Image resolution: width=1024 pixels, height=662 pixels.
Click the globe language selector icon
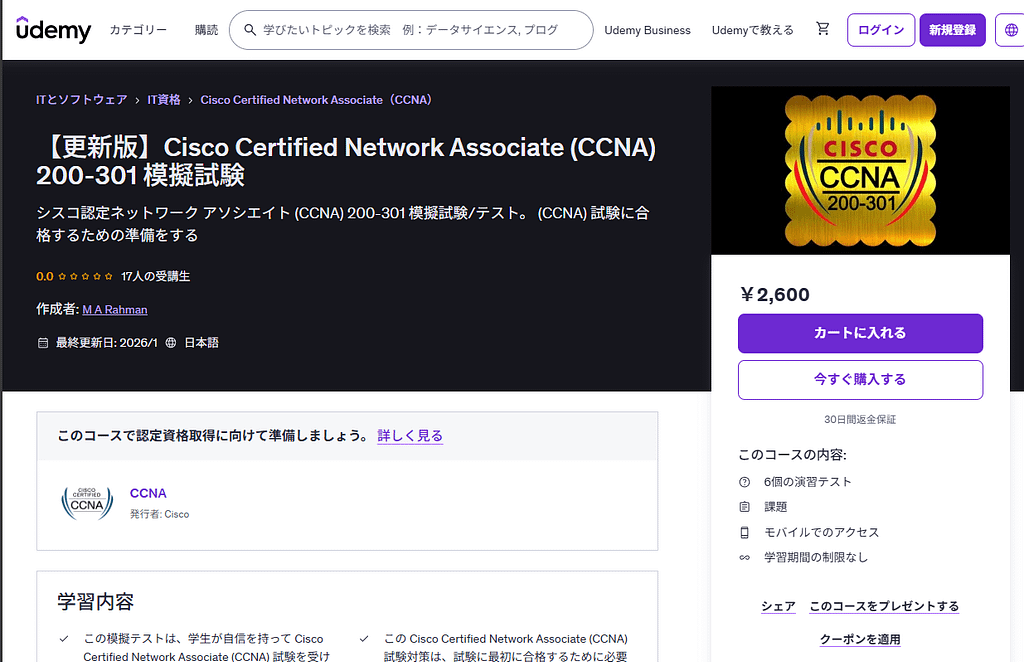click(x=1010, y=30)
